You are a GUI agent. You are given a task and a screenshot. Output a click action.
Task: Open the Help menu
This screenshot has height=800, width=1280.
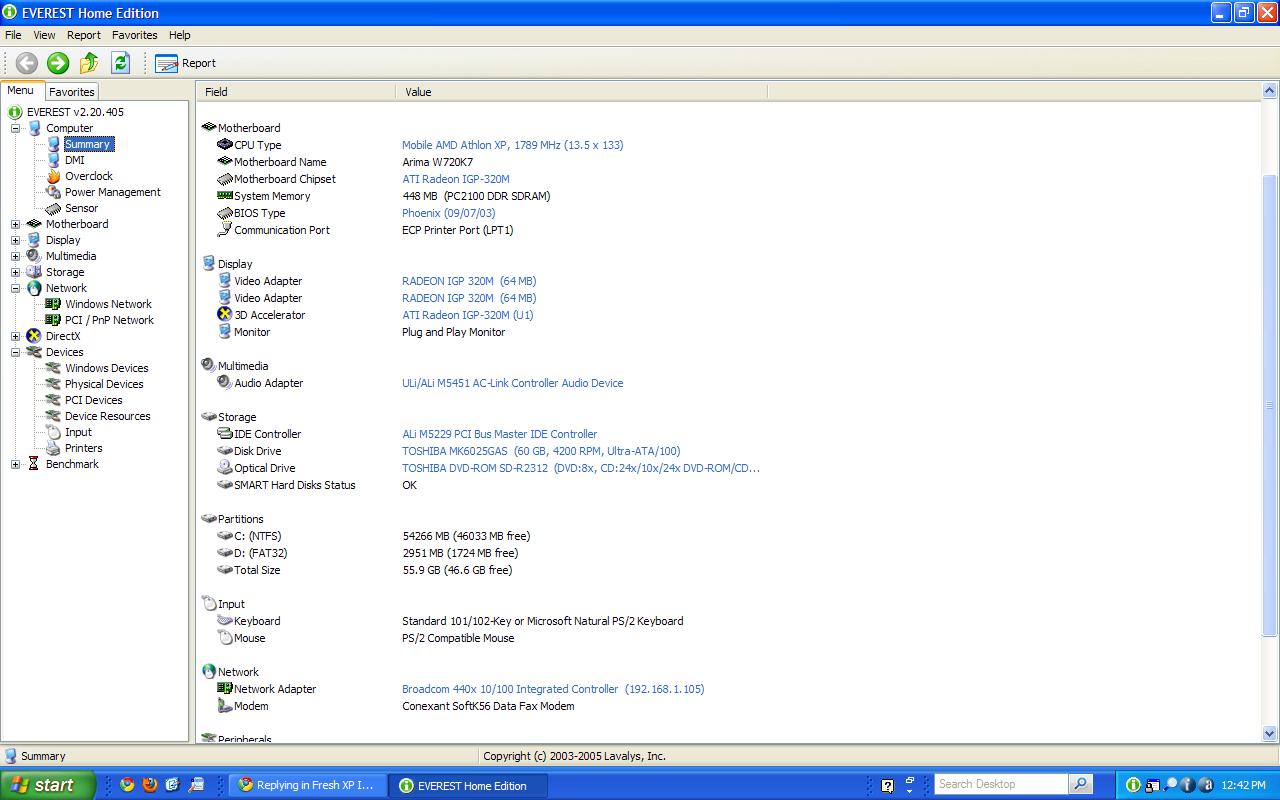click(180, 35)
